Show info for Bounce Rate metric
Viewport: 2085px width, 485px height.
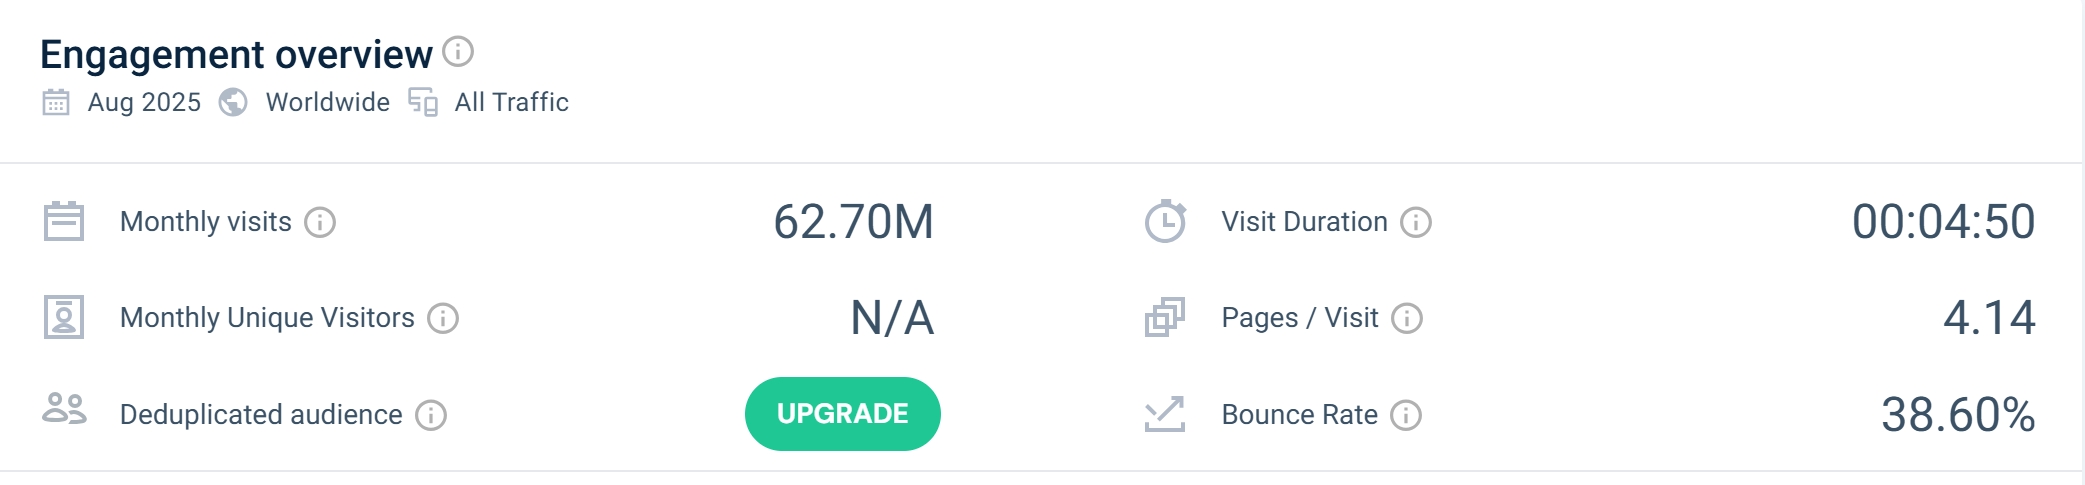coord(1406,415)
